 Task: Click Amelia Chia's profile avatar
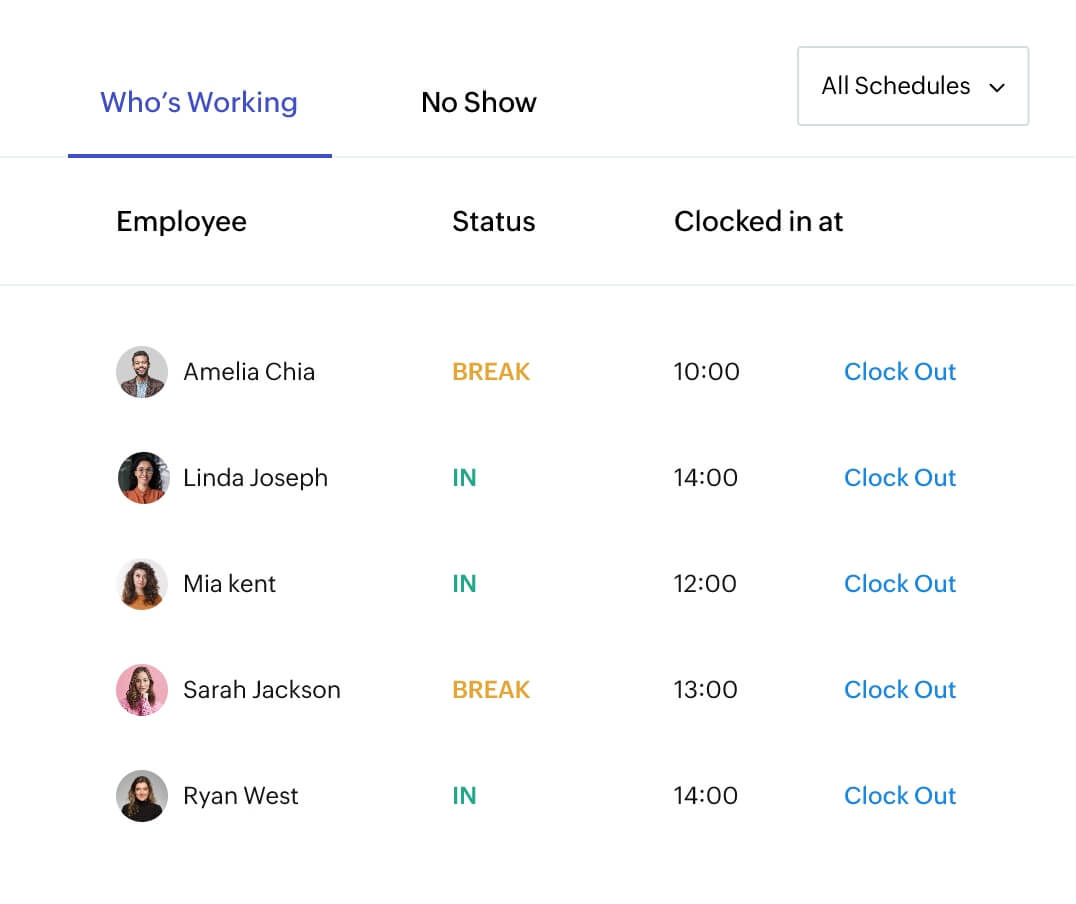141,372
